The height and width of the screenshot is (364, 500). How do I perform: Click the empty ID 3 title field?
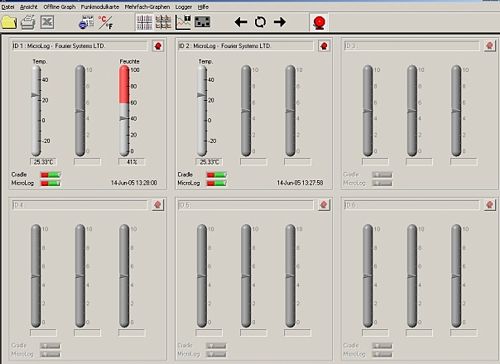coord(411,46)
